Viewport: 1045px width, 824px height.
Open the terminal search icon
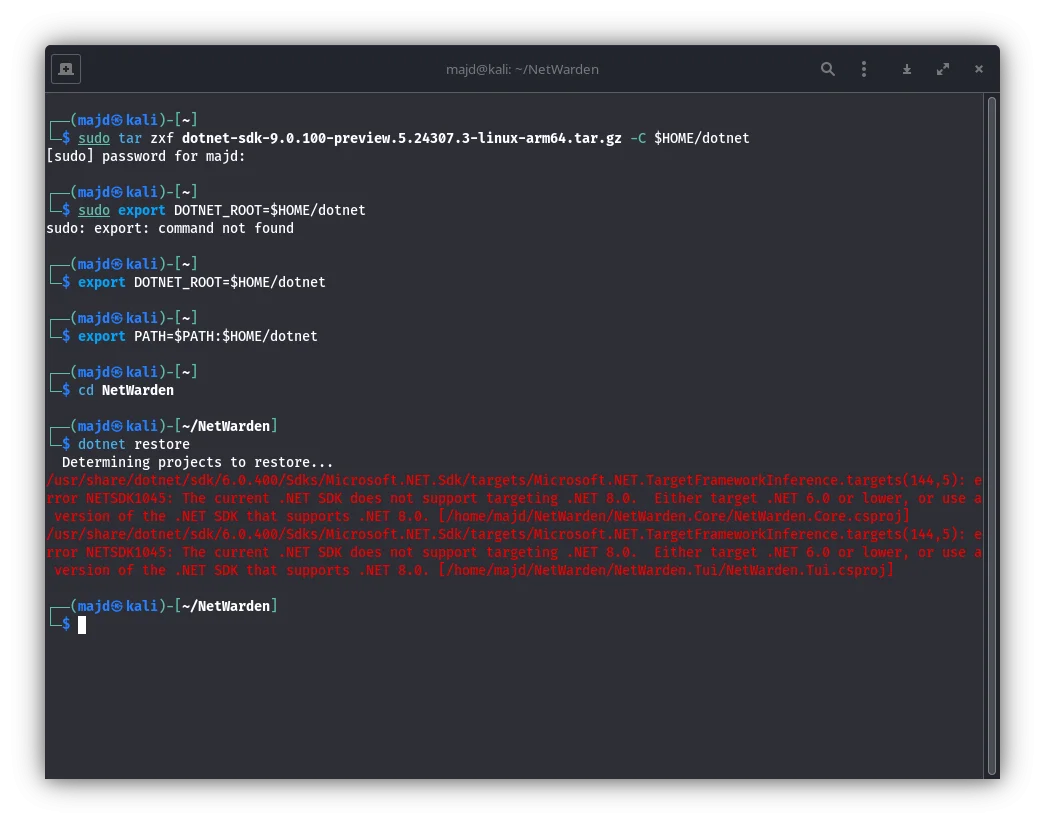[828, 69]
